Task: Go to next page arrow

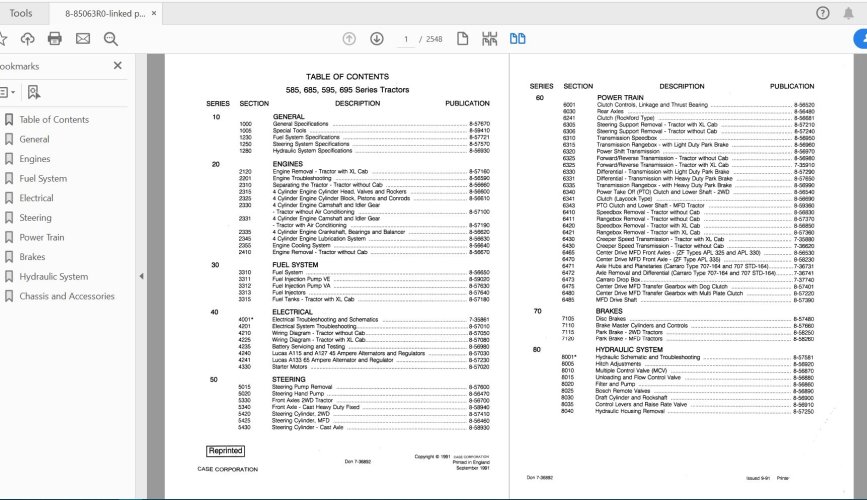Action: click(377, 39)
